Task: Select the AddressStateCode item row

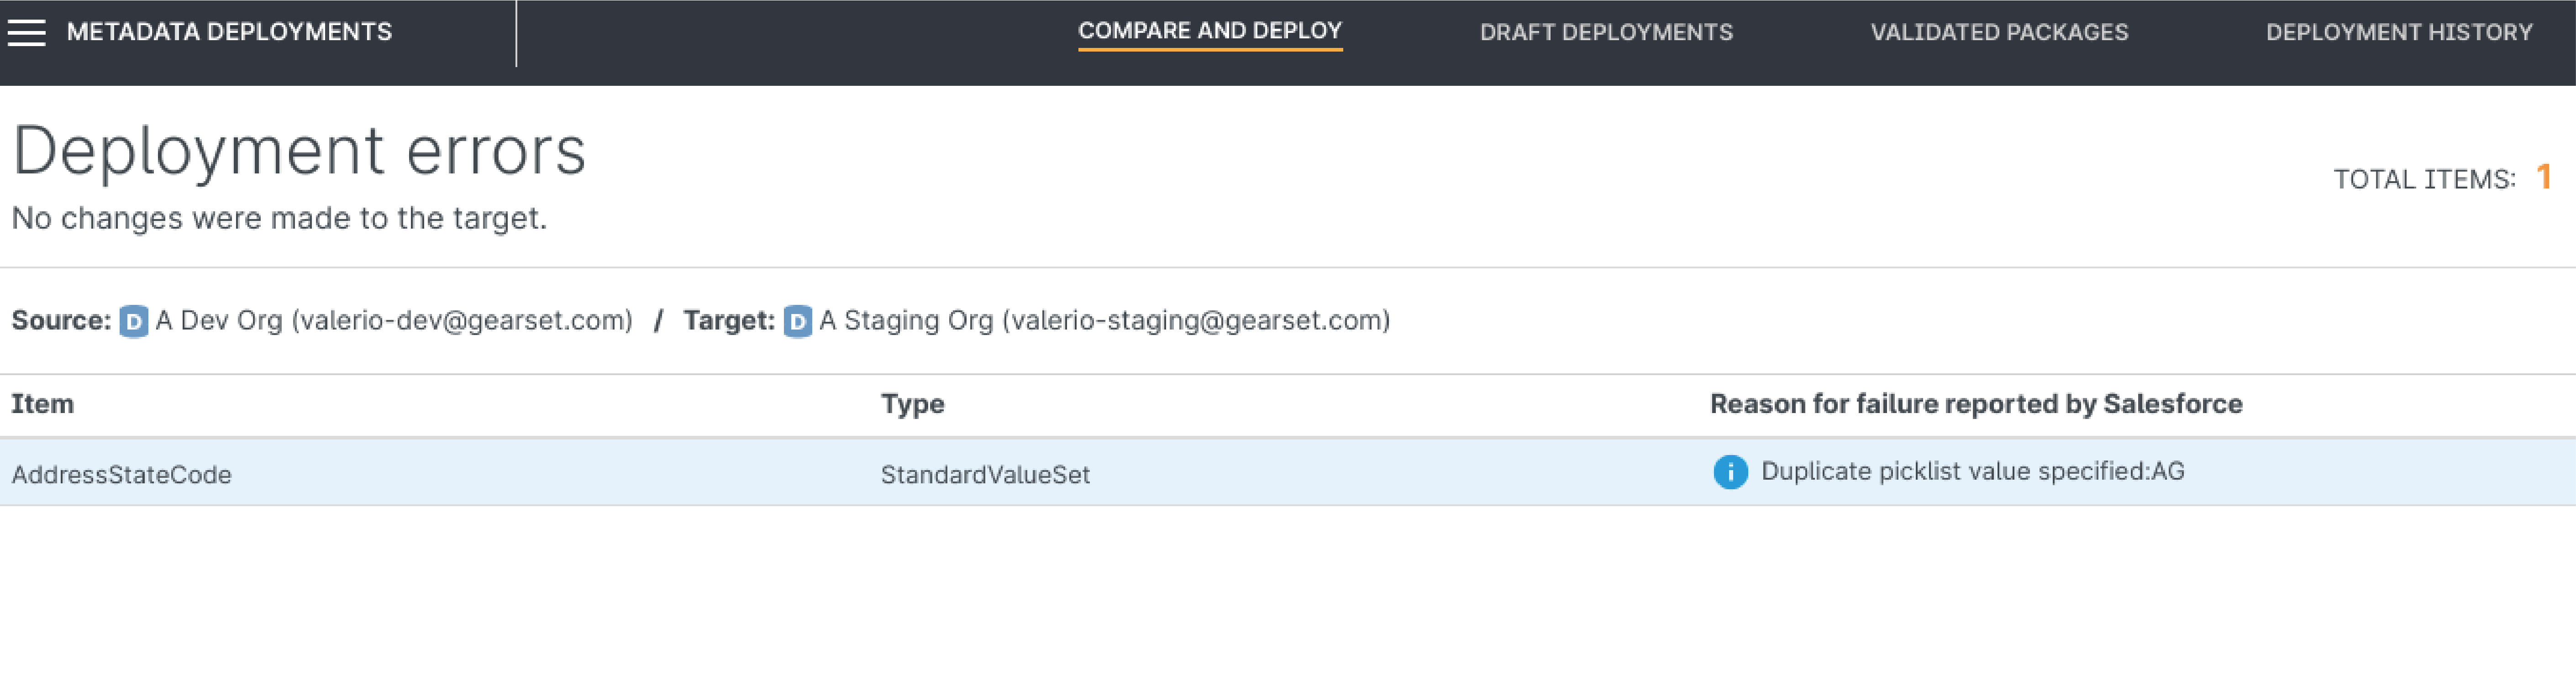Action: point(121,474)
